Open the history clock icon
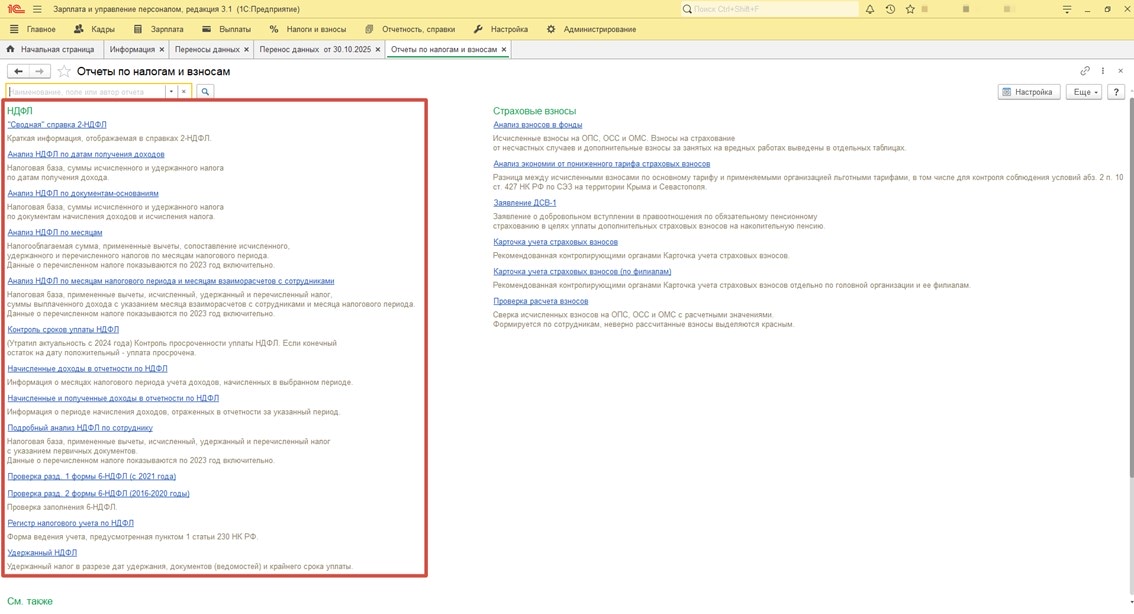Screen dimensions: 1134x614 890,9
